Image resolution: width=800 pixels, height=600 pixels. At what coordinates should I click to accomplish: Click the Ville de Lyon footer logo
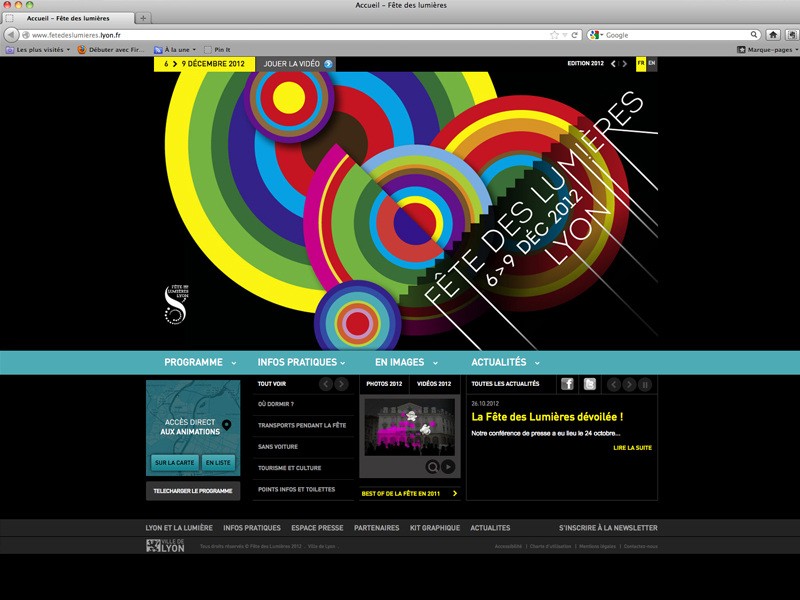pos(165,546)
